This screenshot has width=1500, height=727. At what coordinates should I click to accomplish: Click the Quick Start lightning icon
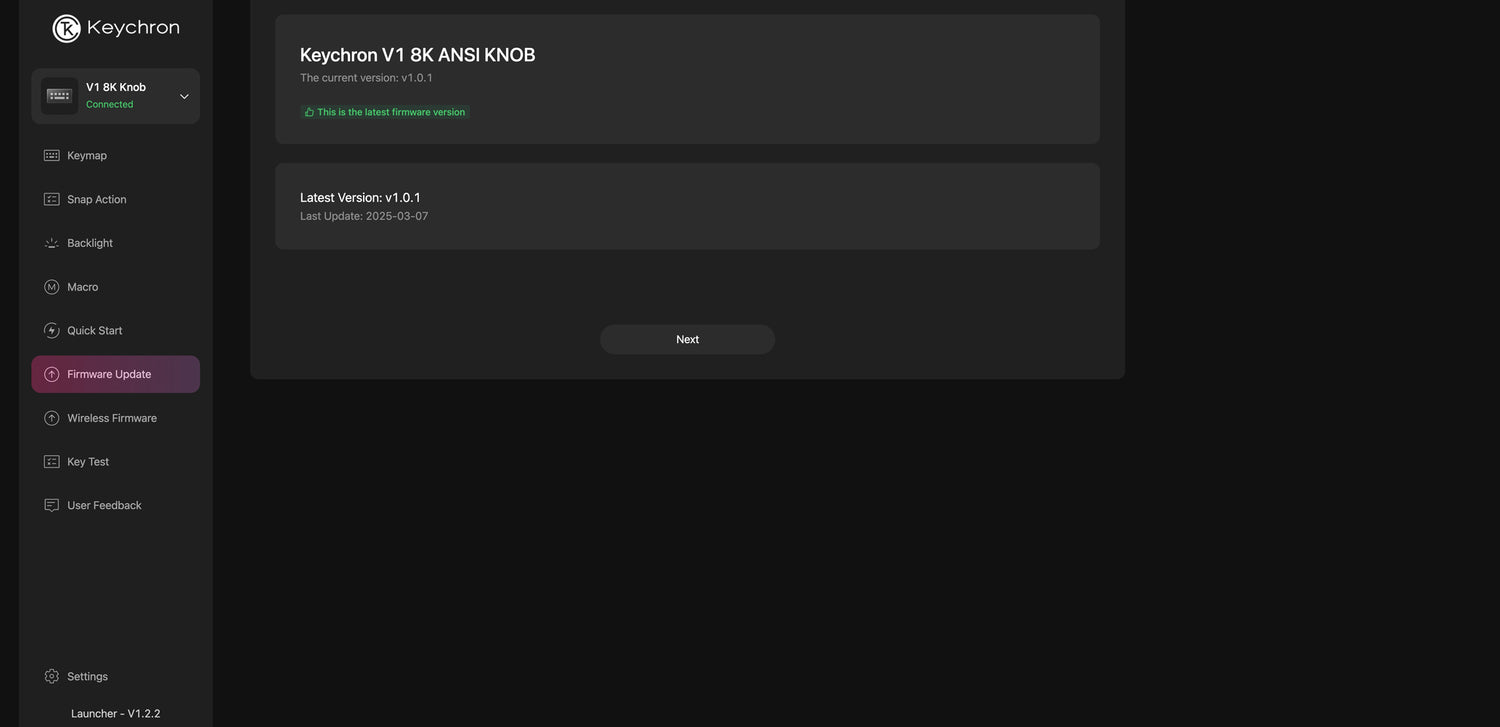coord(51,330)
